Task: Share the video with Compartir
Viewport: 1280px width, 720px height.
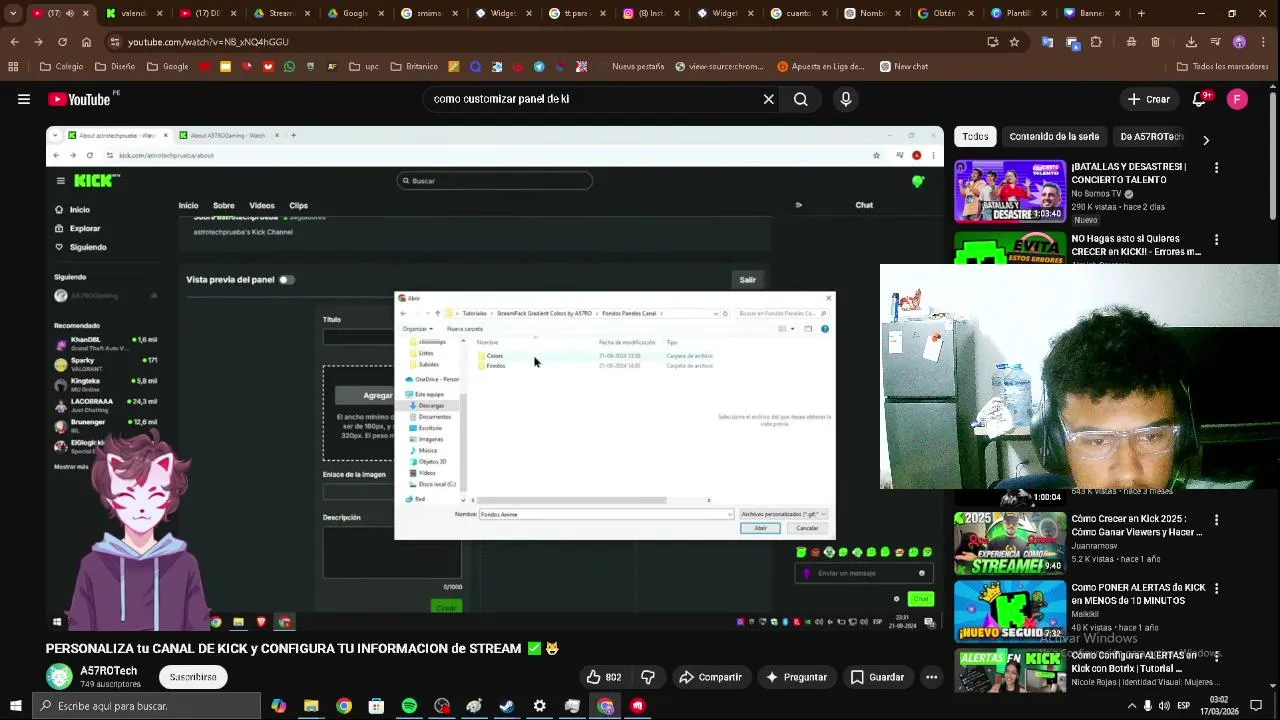Action: click(x=710, y=677)
